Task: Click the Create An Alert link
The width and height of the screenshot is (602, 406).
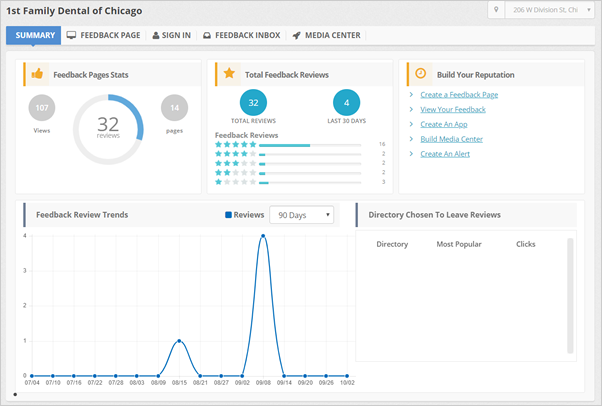Action: 447,154
